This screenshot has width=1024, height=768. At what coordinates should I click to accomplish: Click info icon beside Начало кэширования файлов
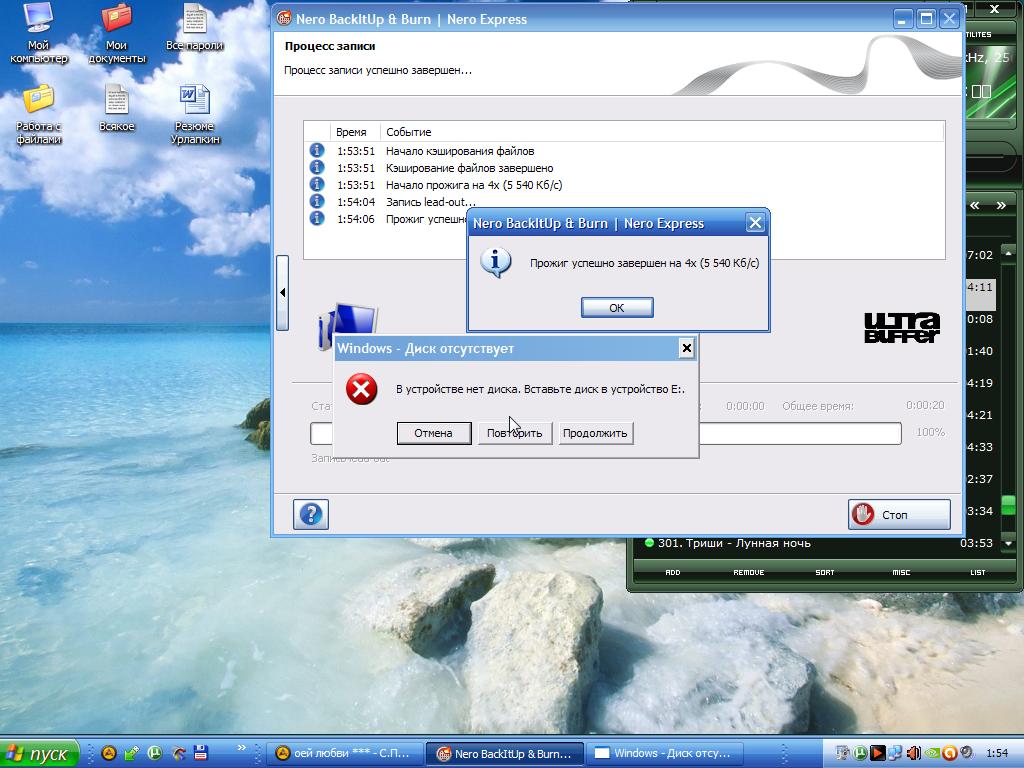coord(317,151)
